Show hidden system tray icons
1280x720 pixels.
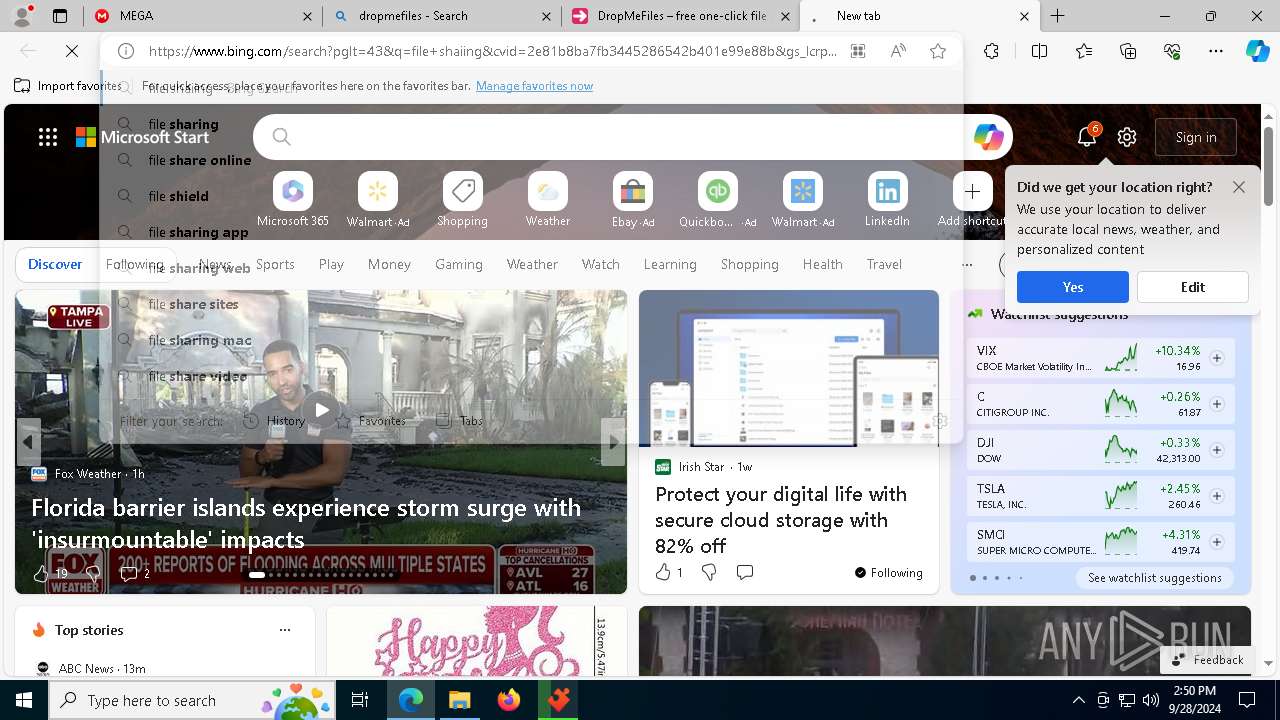[1078, 700]
